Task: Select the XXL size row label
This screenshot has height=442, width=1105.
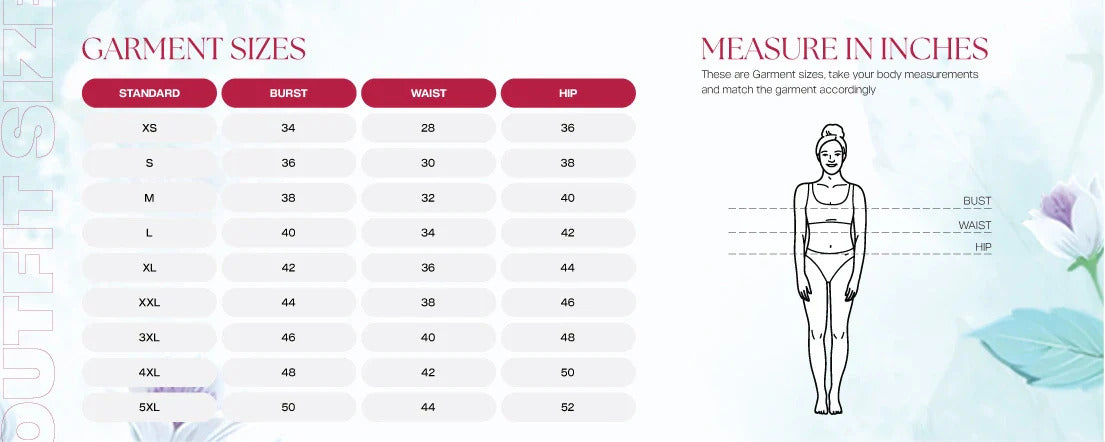Action: [x=149, y=302]
